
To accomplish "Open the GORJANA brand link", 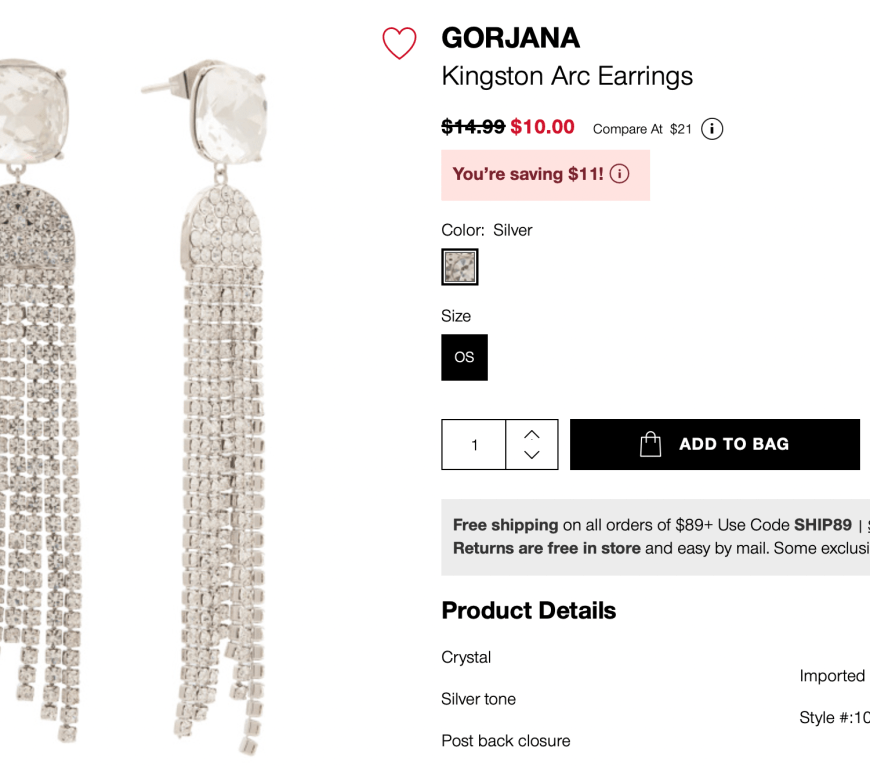I will (510, 38).
